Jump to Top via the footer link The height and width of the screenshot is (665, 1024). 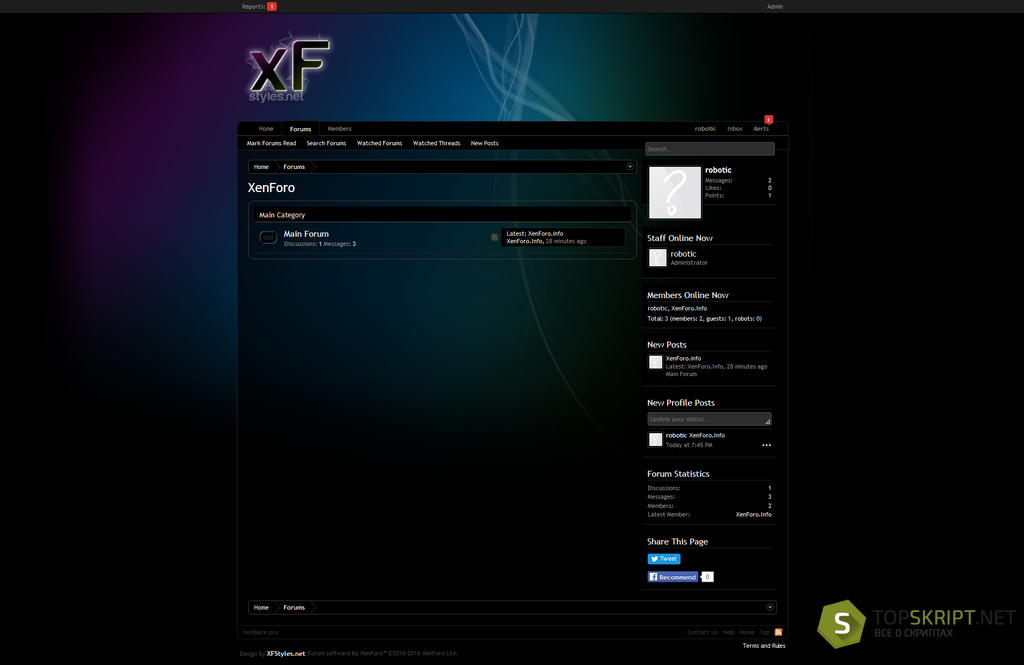point(764,632)
